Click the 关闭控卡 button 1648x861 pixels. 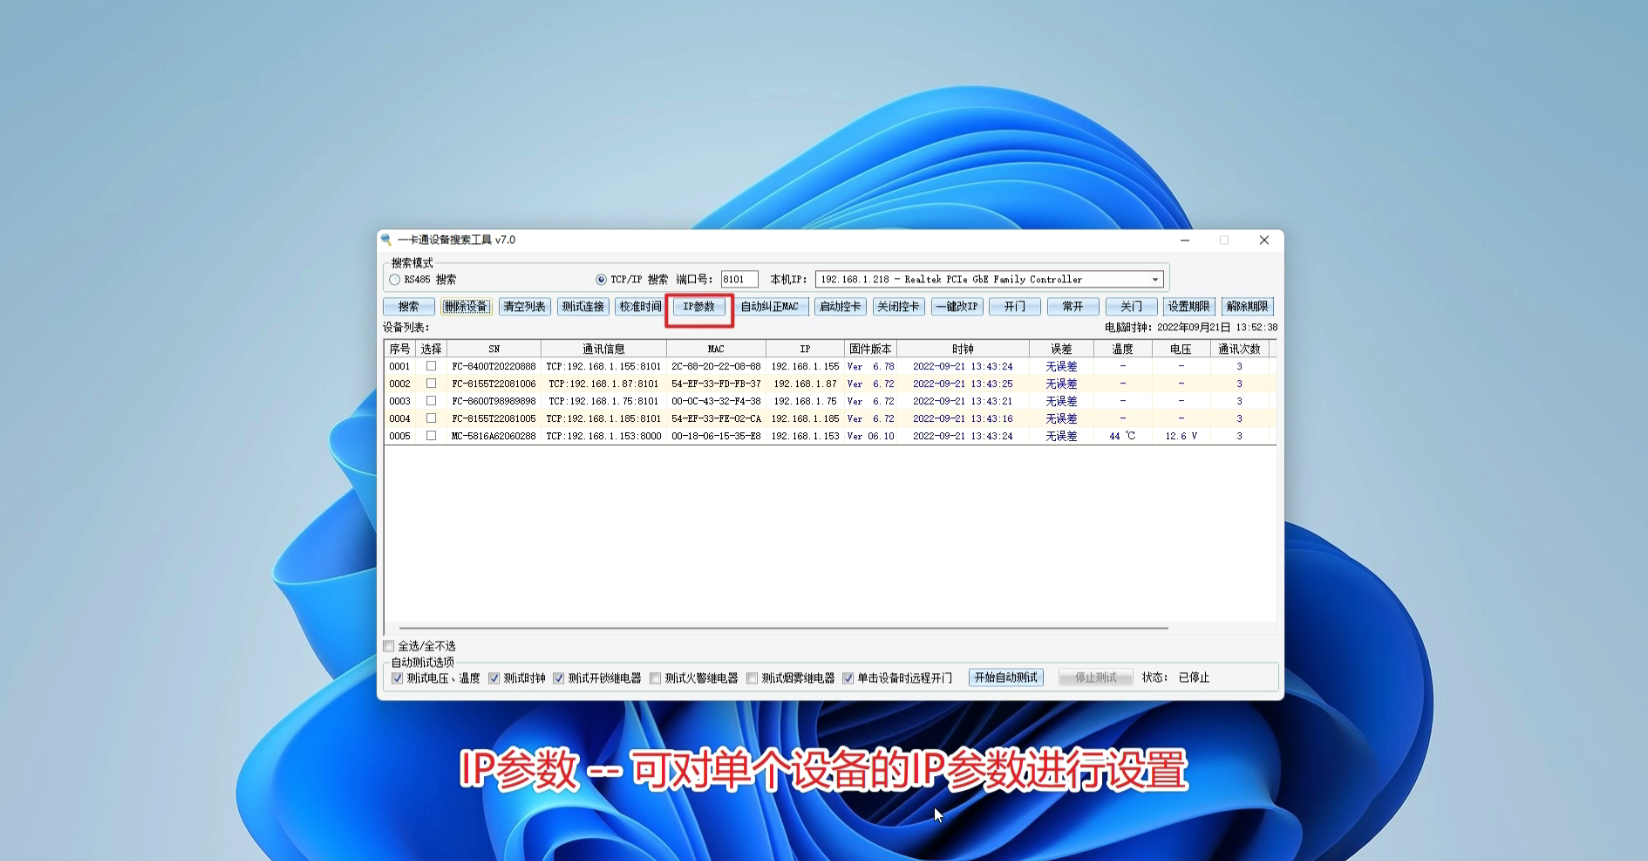898,307
